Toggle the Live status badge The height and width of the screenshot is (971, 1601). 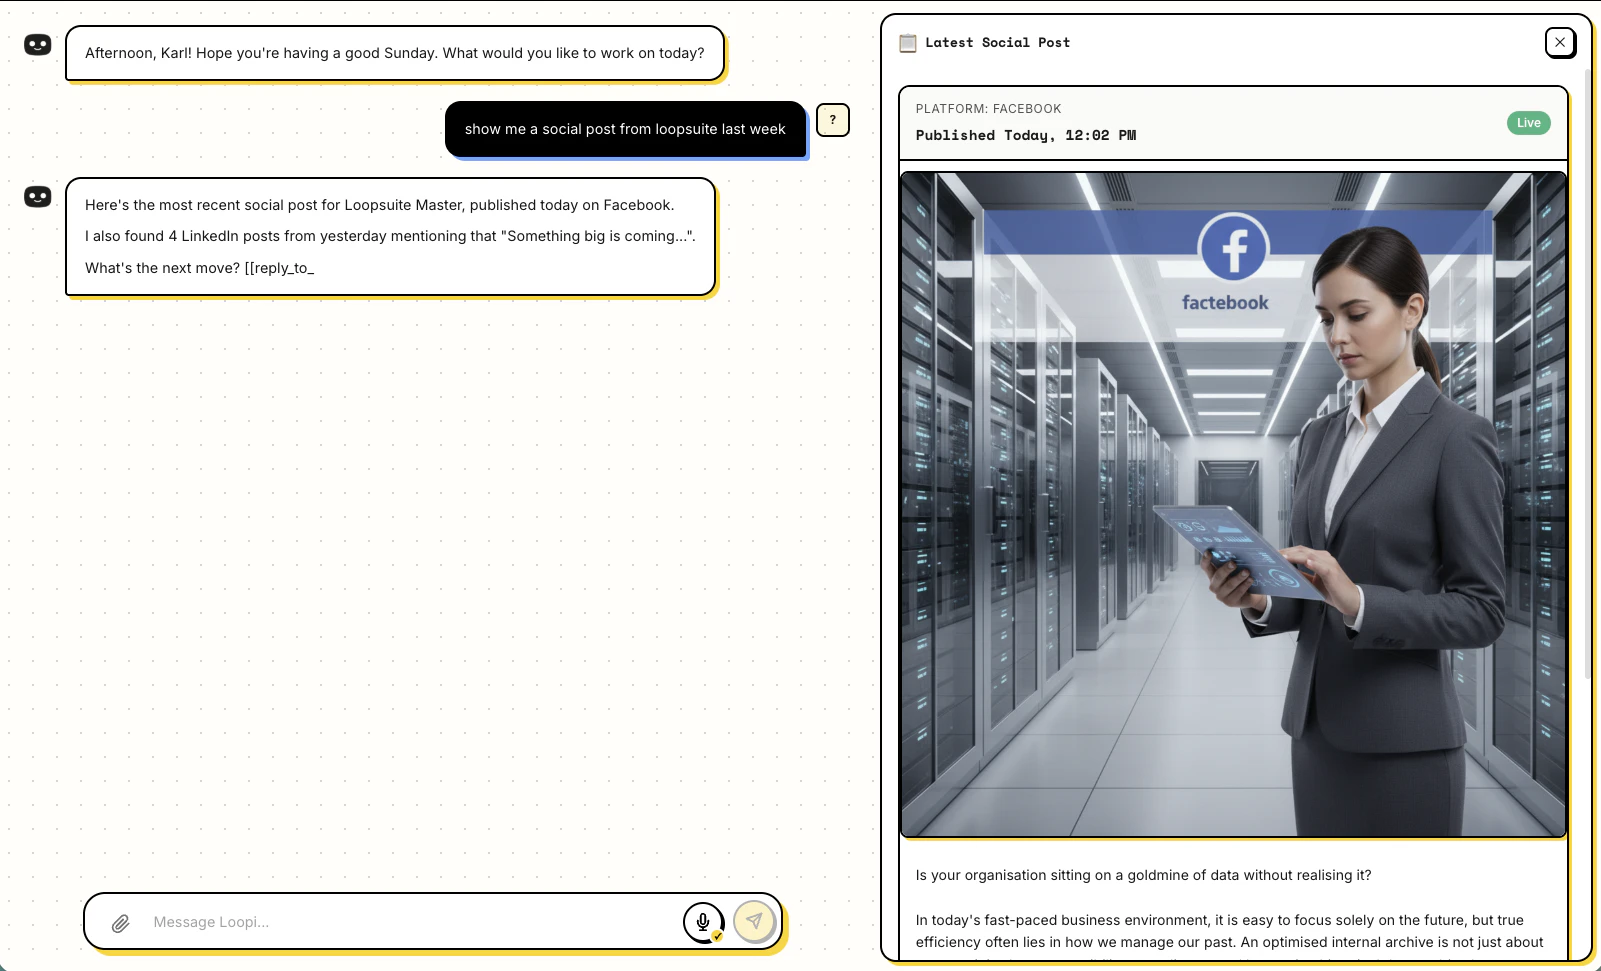[1528, 122]
